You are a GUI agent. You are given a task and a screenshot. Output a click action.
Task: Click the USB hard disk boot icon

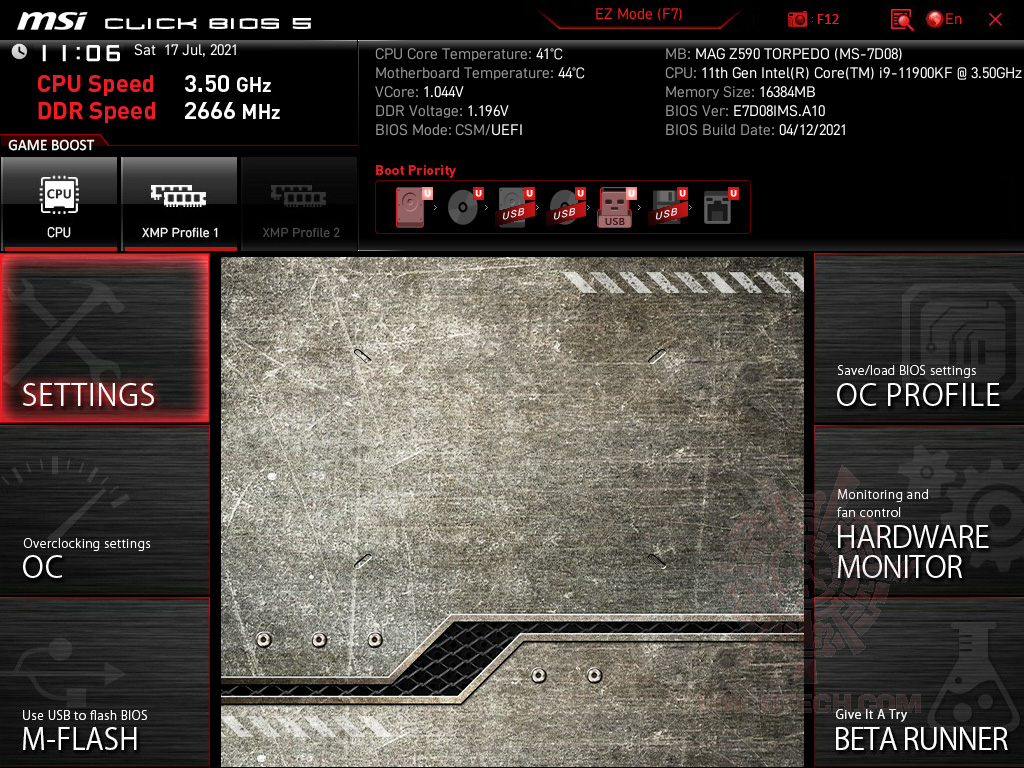516,207
